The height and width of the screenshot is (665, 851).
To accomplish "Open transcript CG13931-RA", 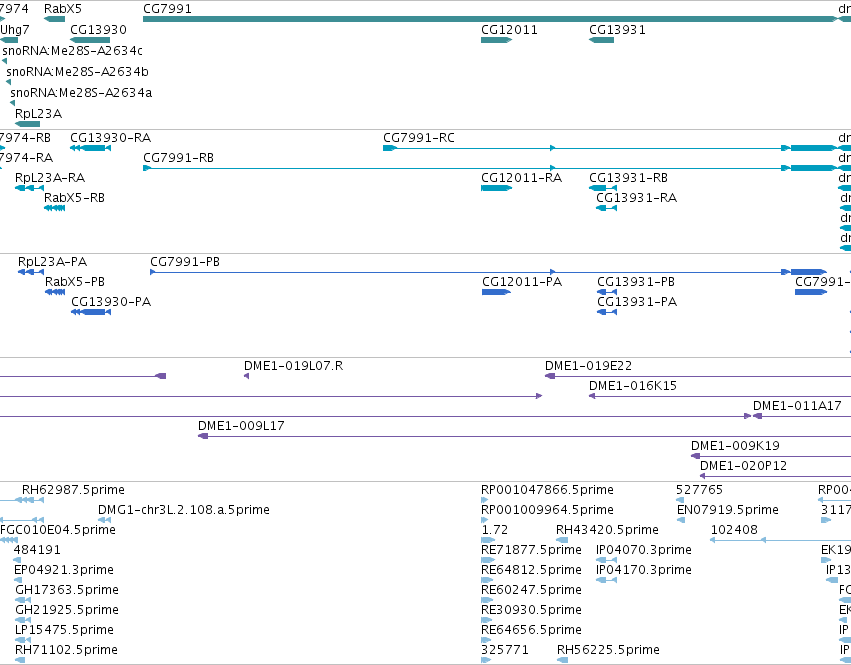I will pos(607,208).
